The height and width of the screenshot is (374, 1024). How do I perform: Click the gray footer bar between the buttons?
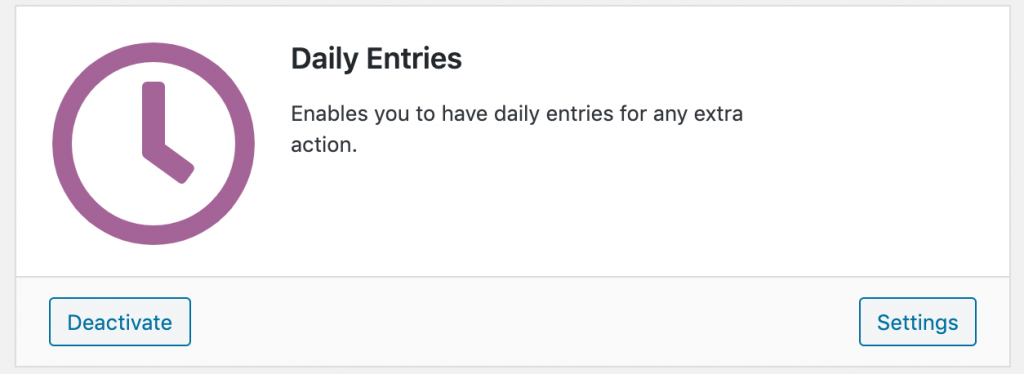point(524,322)
